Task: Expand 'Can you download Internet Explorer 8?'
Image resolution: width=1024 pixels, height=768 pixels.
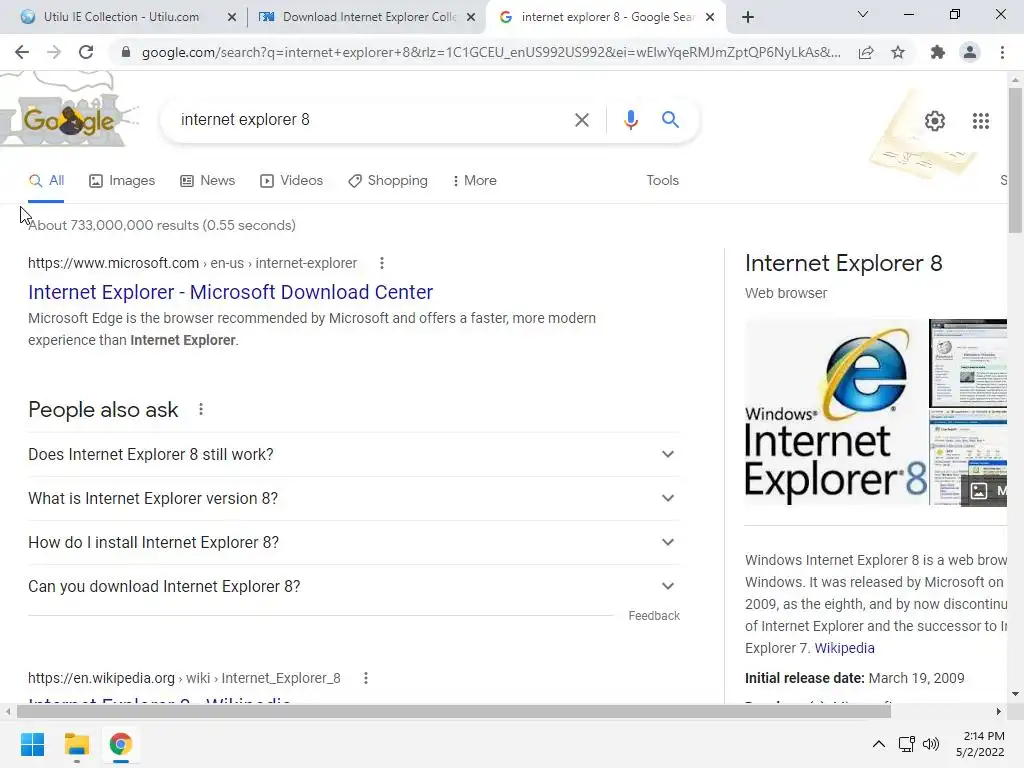Action: (354, 586)
